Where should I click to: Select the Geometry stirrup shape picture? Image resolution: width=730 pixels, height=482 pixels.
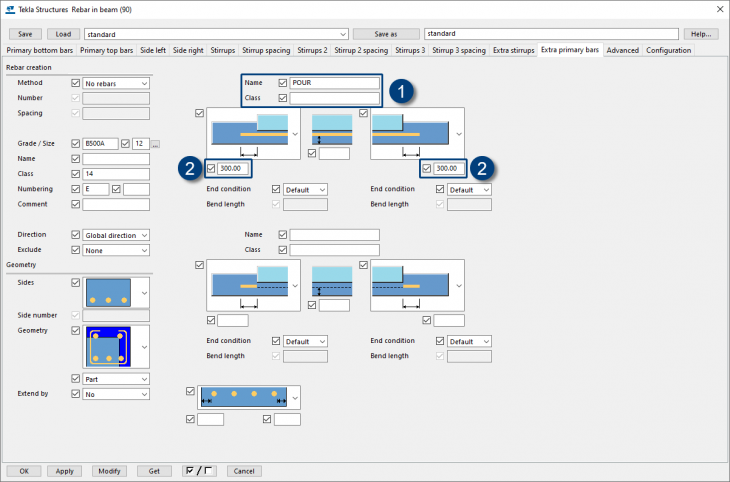108,346
